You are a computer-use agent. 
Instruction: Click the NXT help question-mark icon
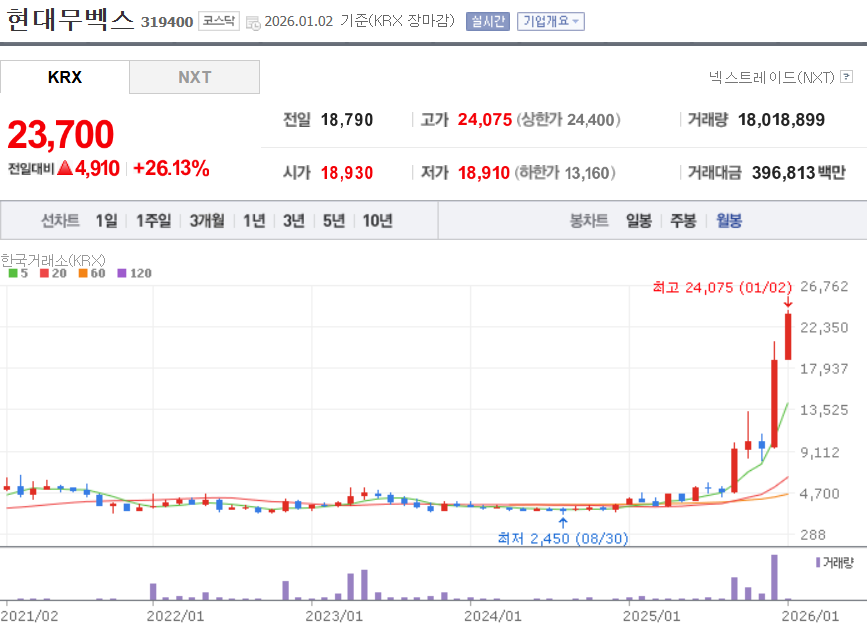pos(846,76)
